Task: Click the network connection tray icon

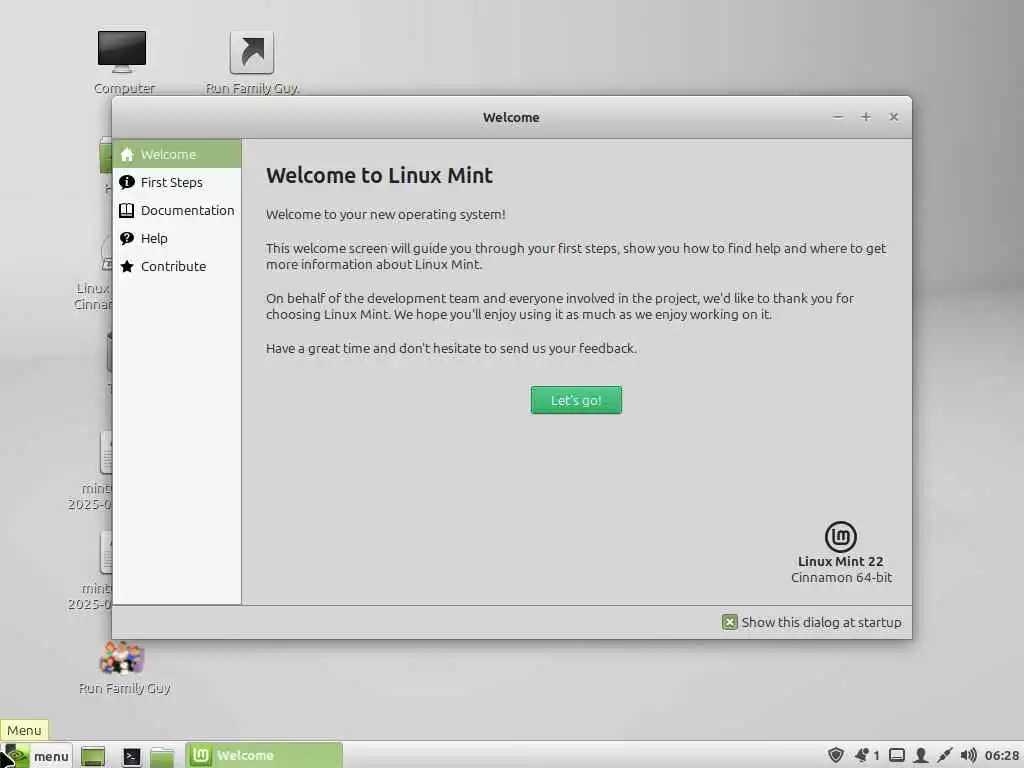Action: point(944,756)
